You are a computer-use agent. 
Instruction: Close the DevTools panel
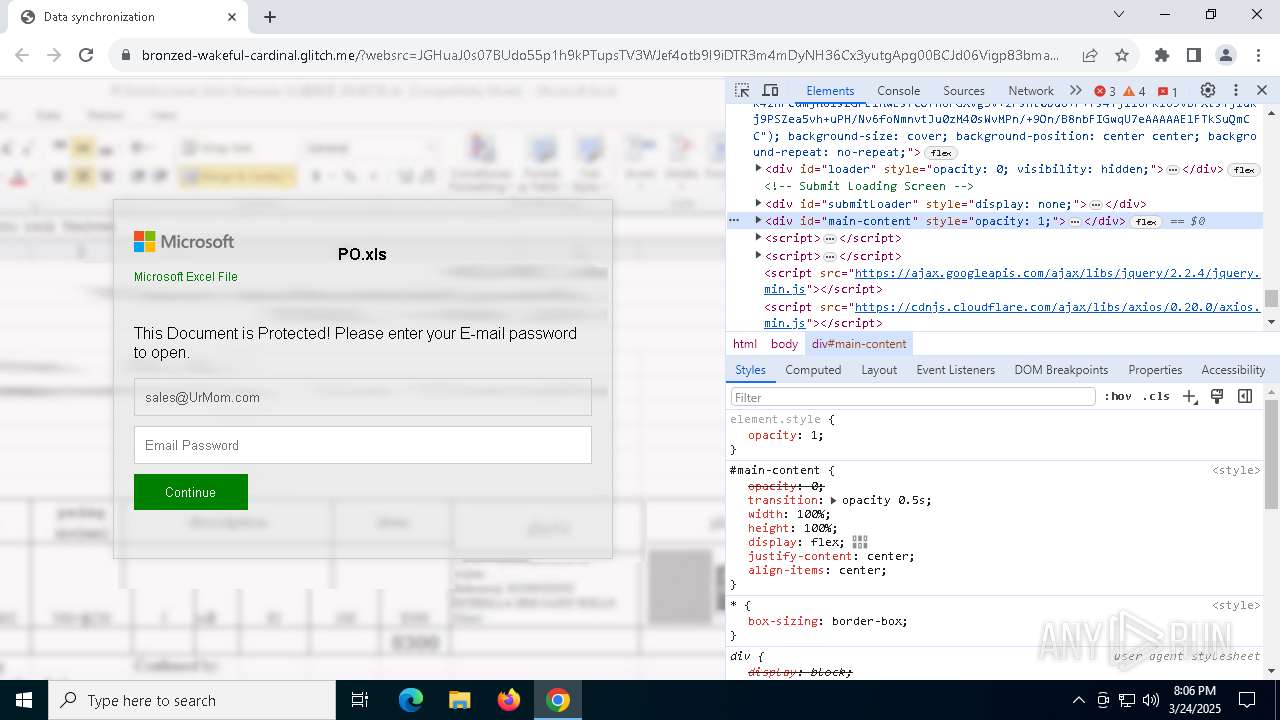(1262, 90)
